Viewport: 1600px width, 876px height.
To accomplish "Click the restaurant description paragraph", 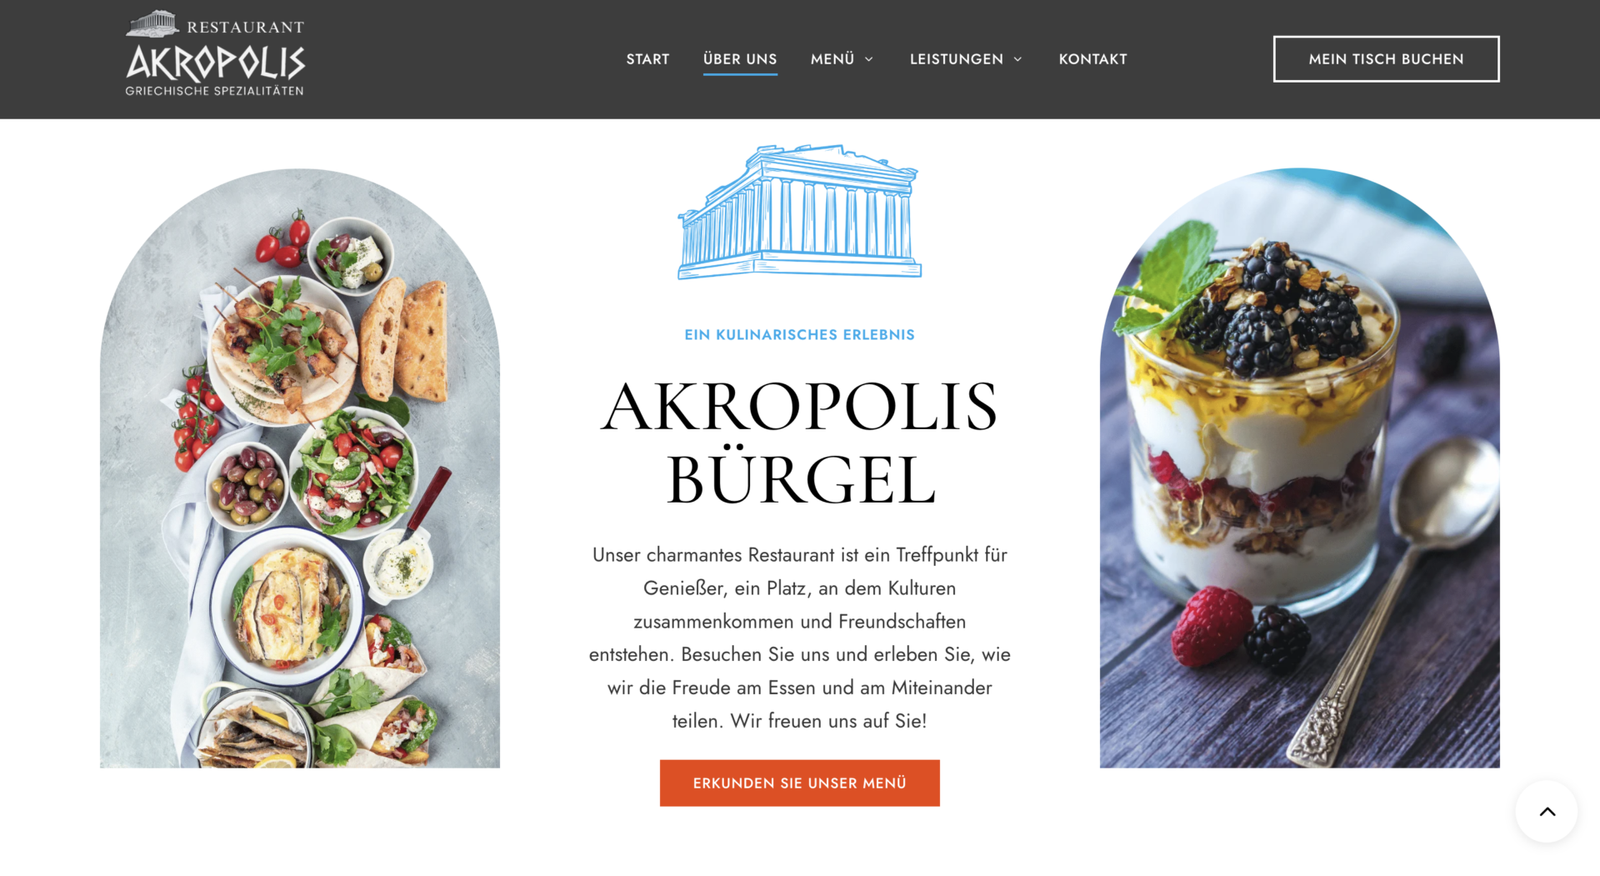I will 800,638.
